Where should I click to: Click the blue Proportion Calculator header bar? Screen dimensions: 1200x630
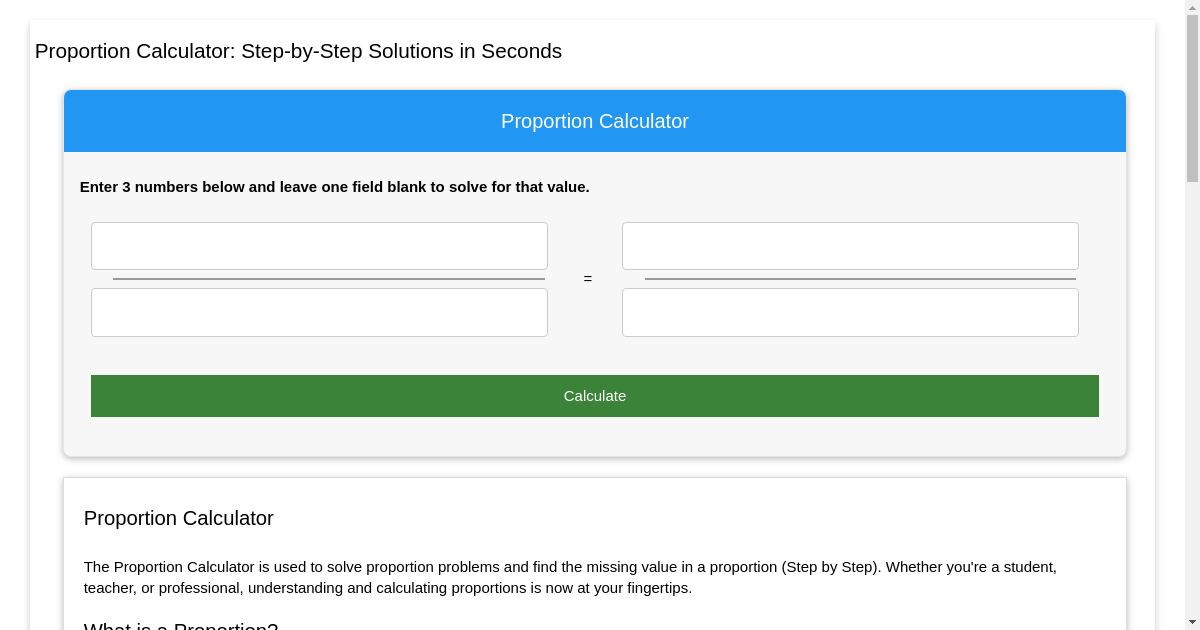(594, 121)
